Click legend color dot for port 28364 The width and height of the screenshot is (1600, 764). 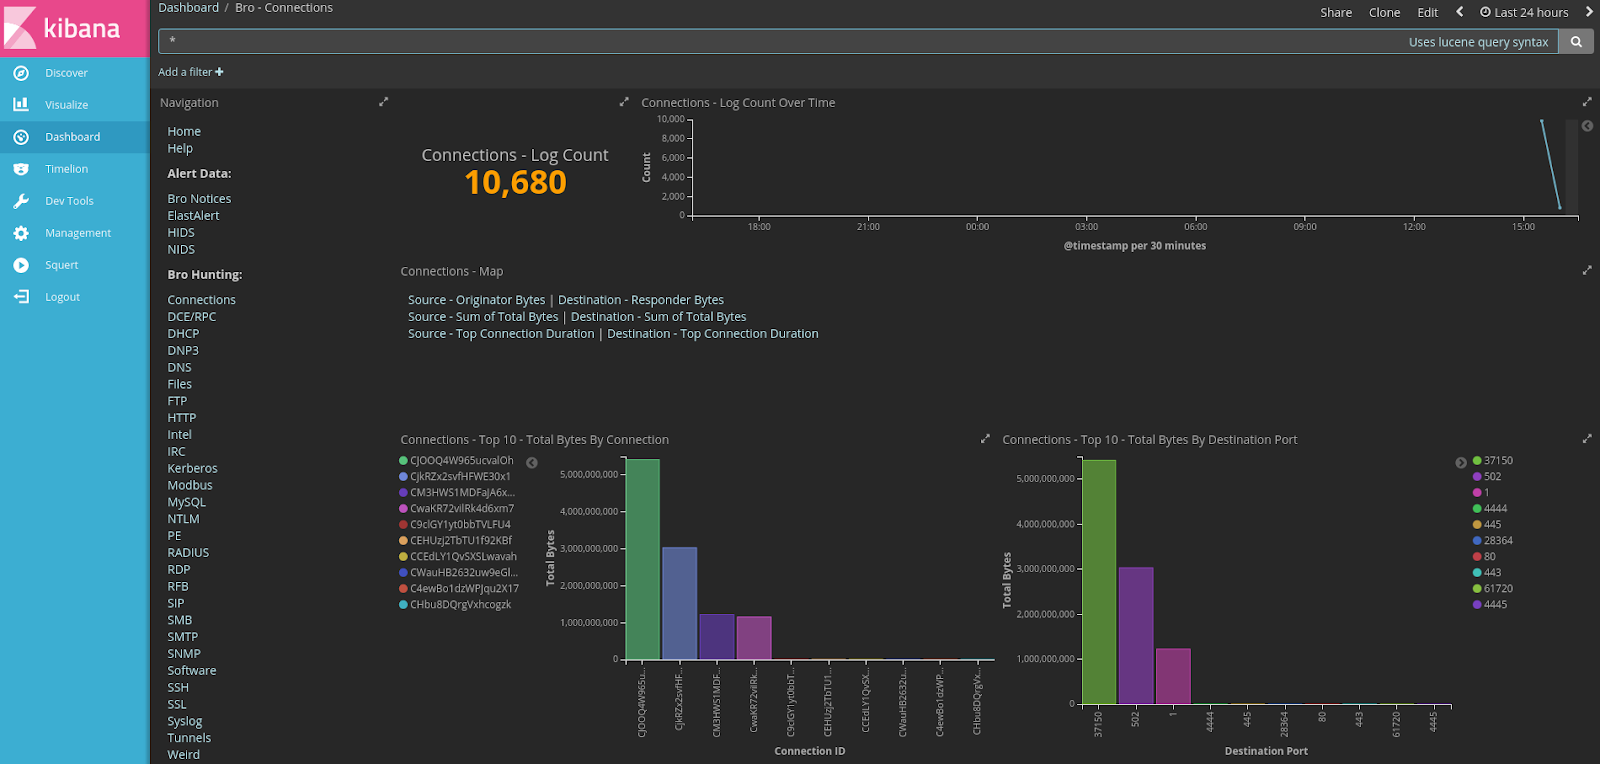click(x=1477, y=541)
